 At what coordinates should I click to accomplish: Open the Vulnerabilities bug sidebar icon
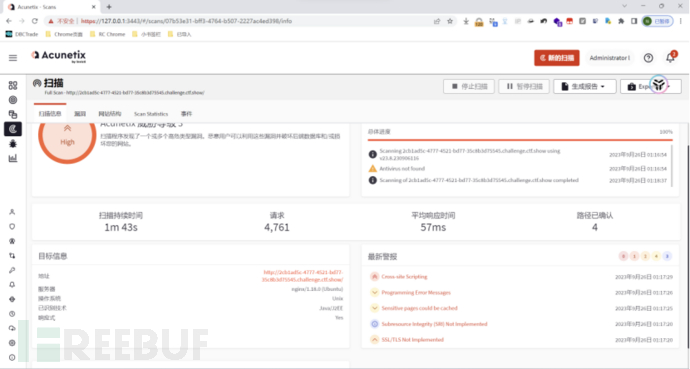tap(13, 144)
